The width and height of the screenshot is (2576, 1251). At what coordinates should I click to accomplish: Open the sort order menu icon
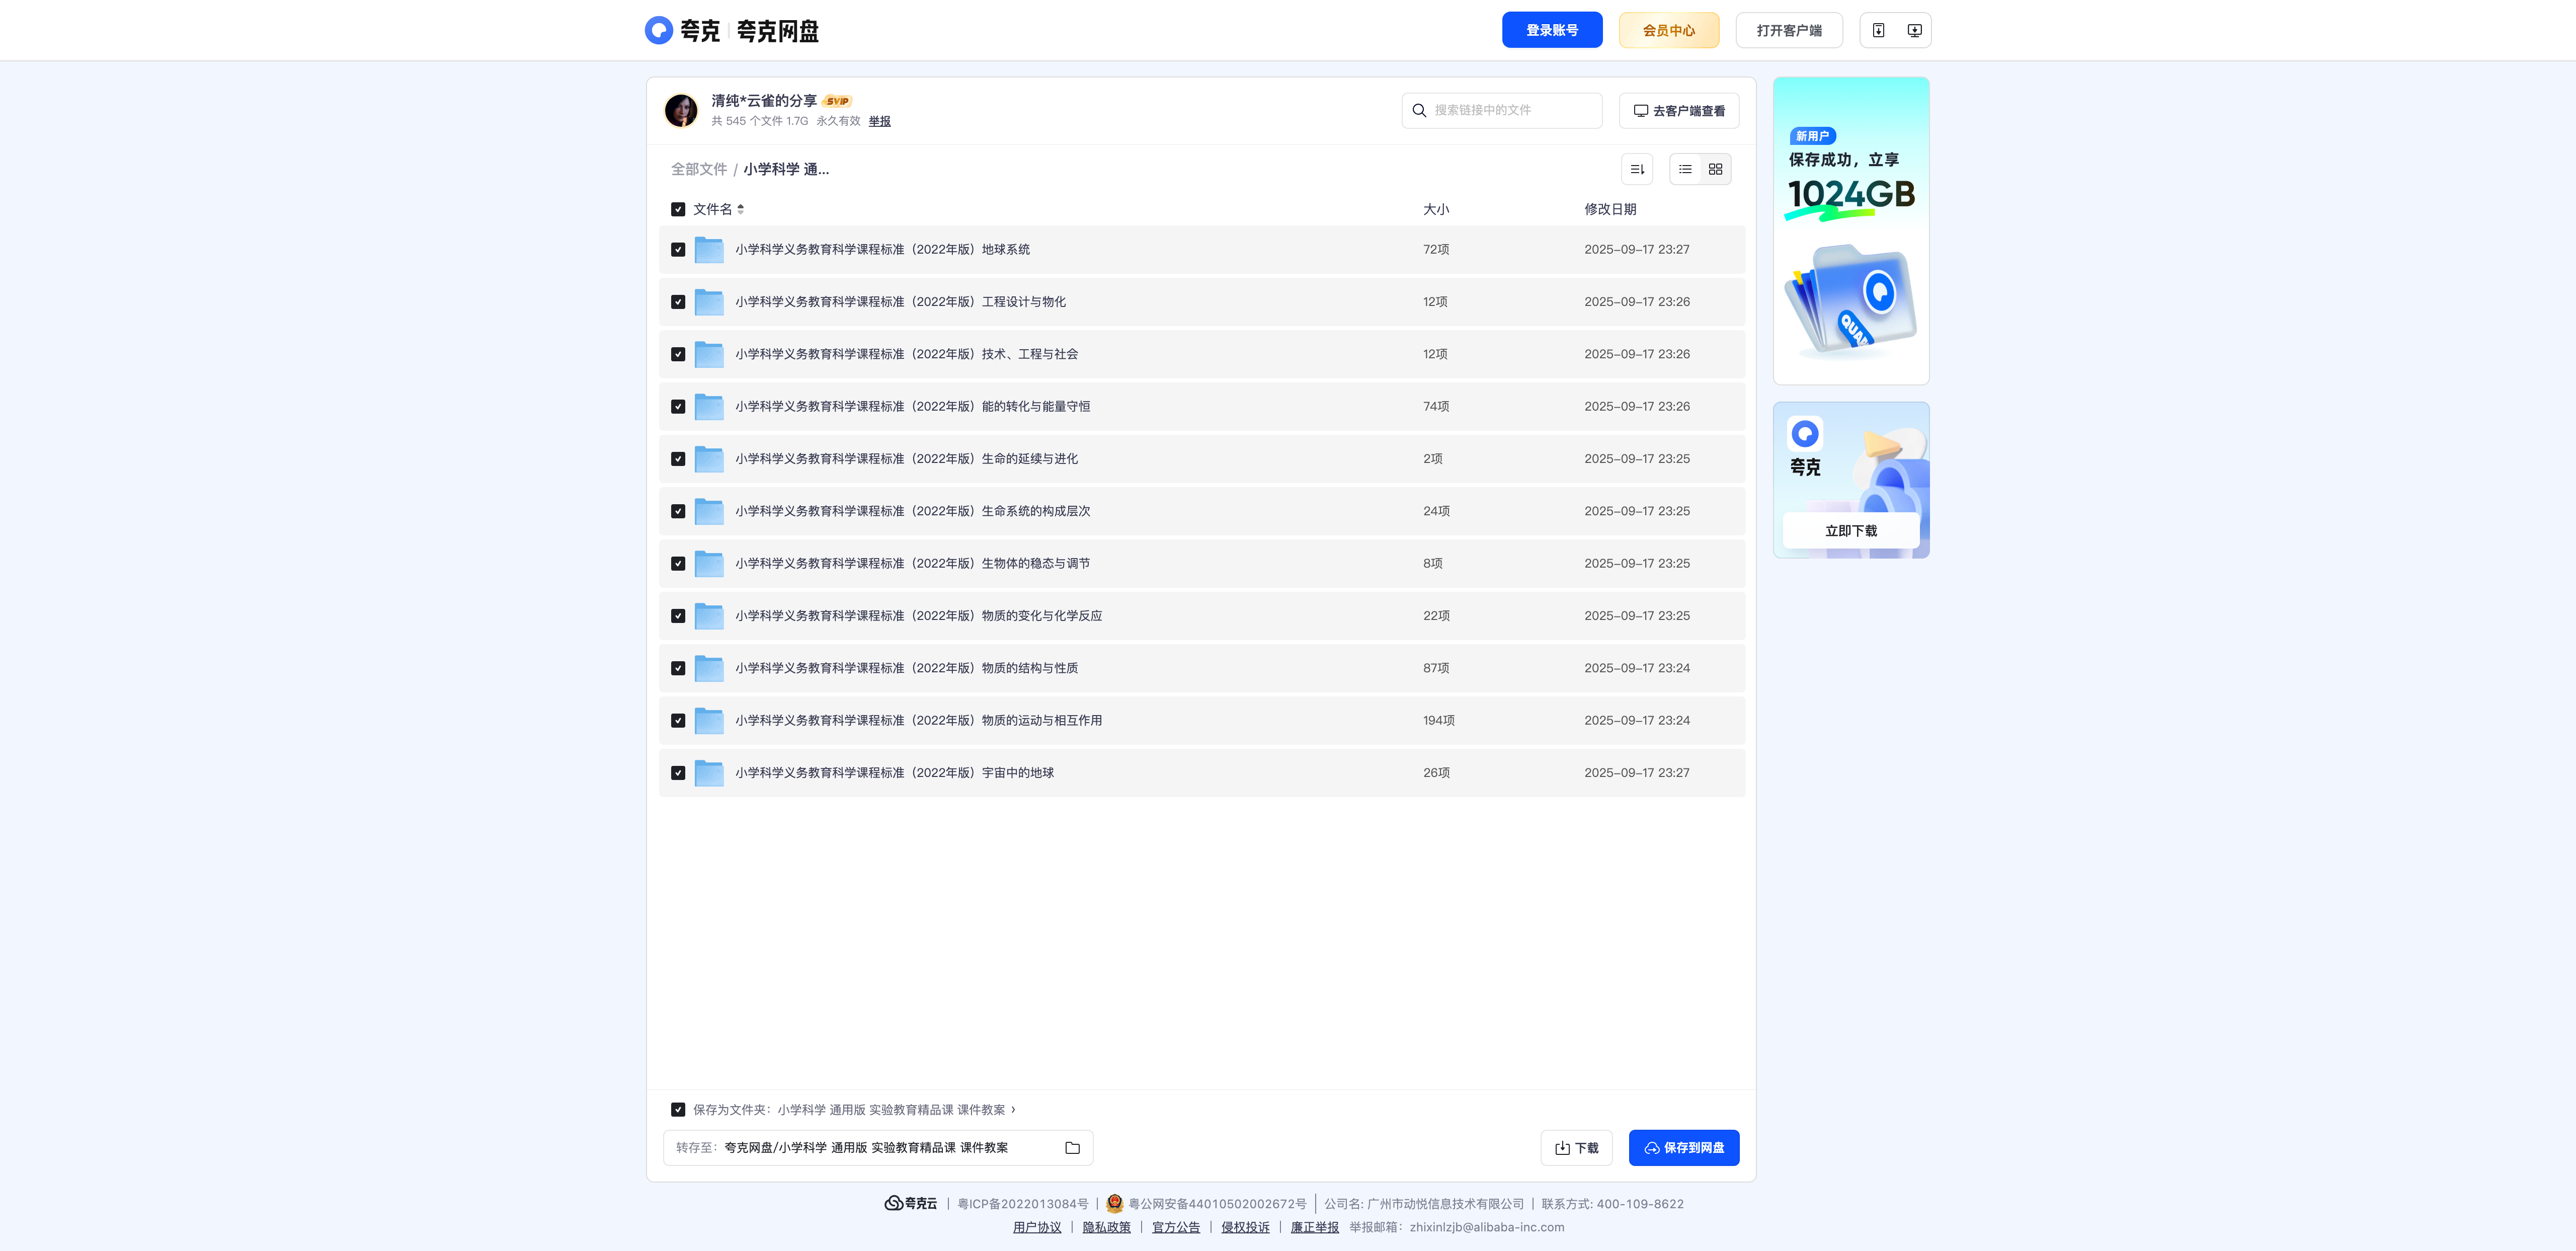(1637, 169)
